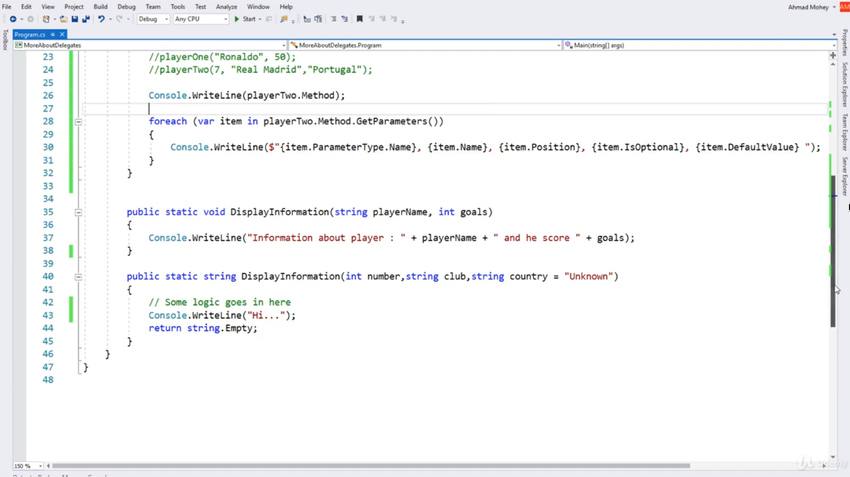Open the Build menu

[x=100, y=7]
